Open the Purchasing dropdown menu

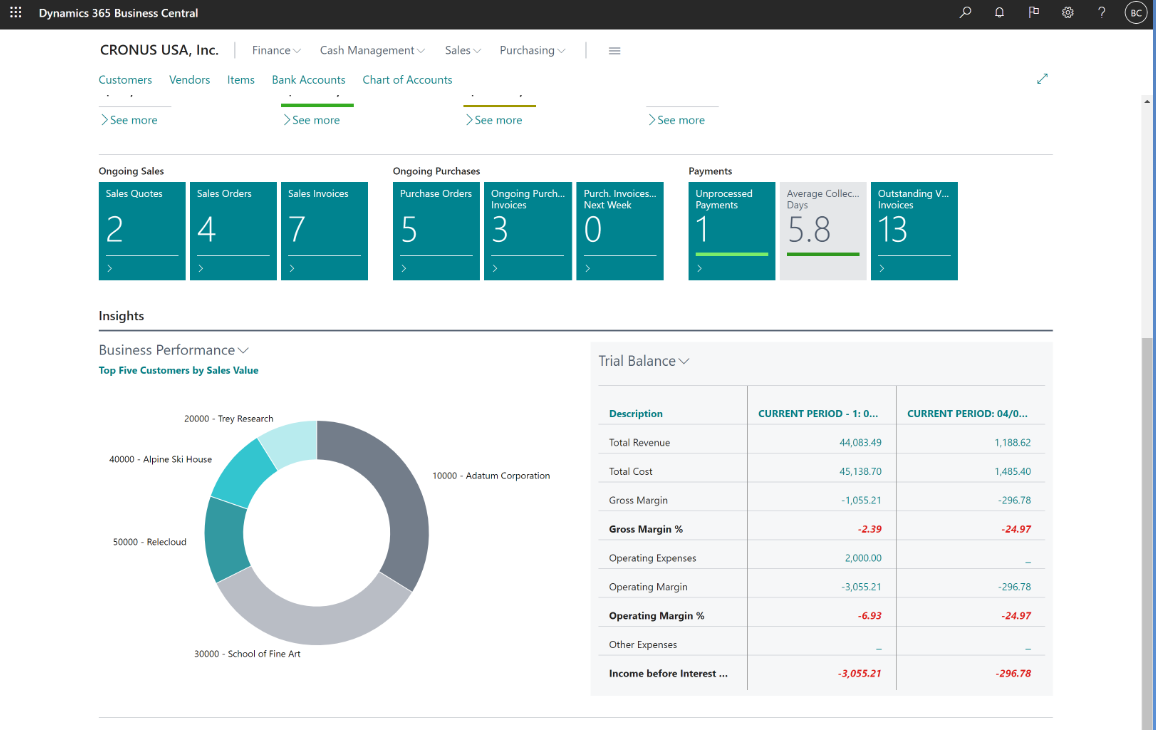pyautogui.click(x=532, y=50)
